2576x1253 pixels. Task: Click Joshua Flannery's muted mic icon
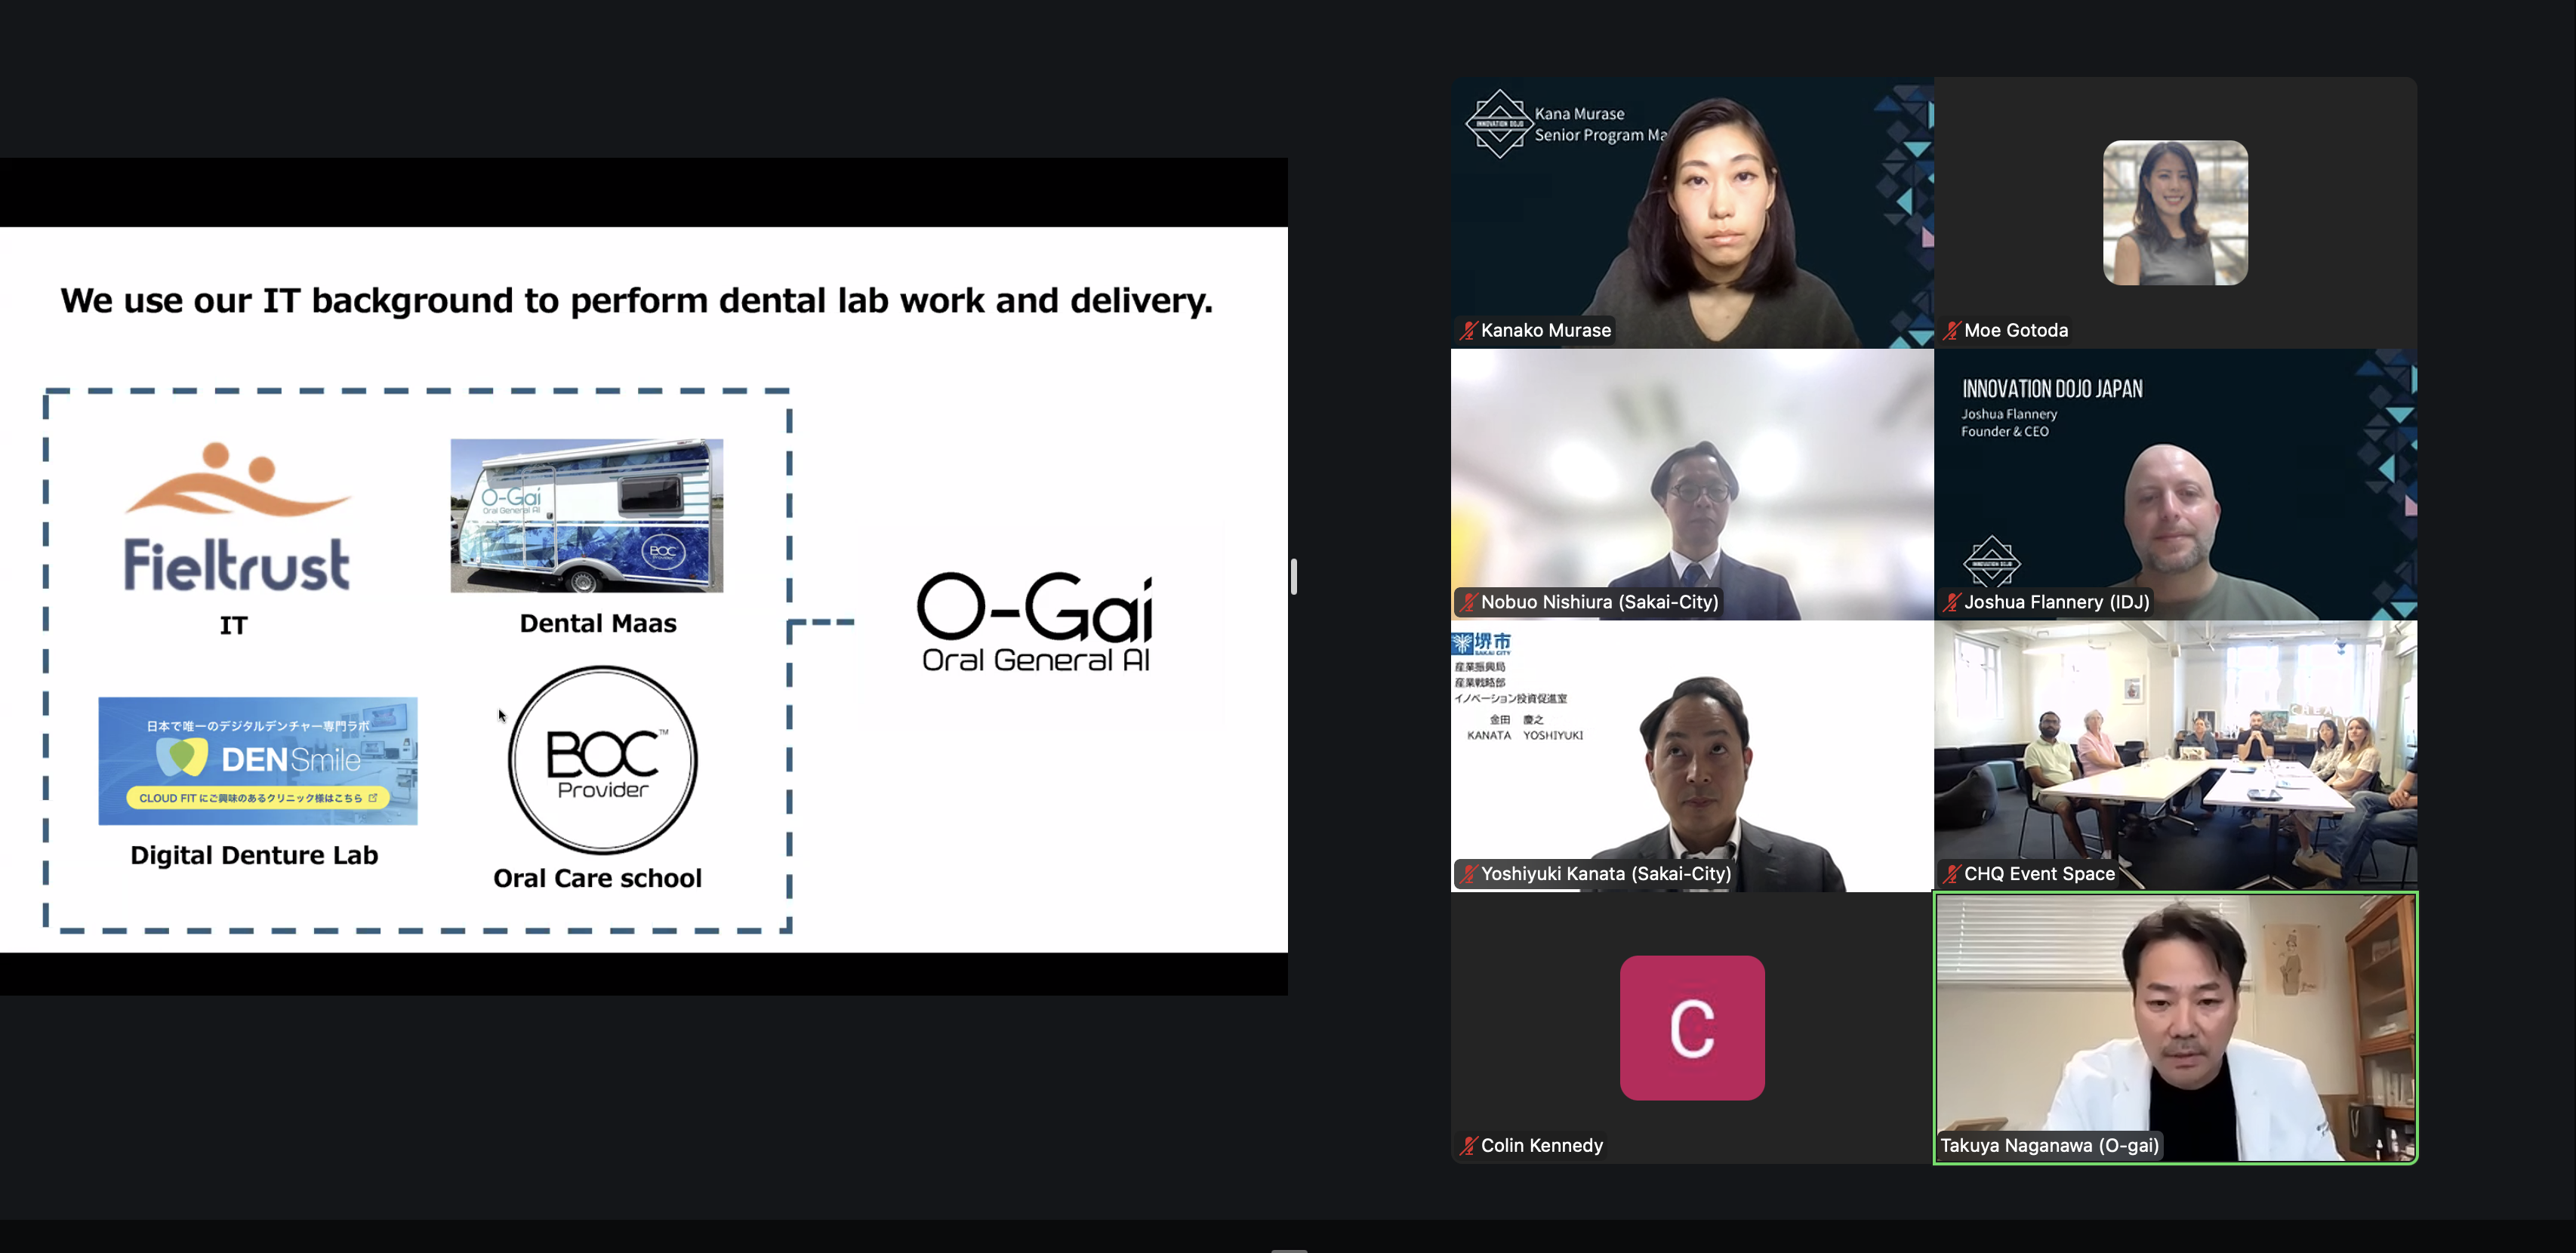click(1951, 602)
